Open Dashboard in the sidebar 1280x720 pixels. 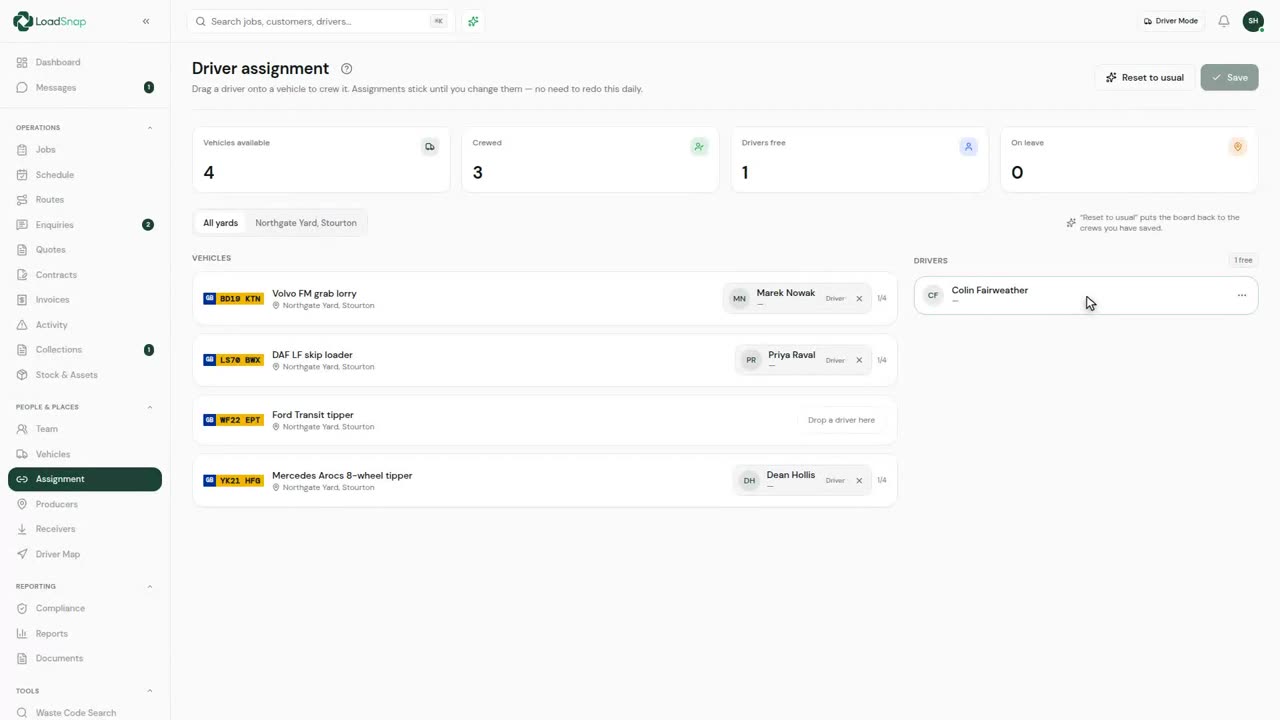[85, 62]
